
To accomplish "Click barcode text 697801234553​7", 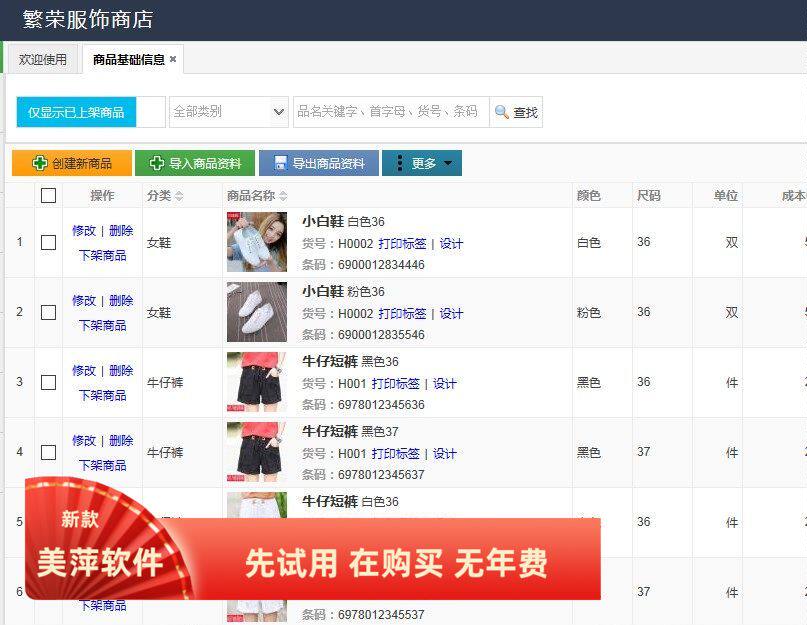I will [x=381, y=615].
